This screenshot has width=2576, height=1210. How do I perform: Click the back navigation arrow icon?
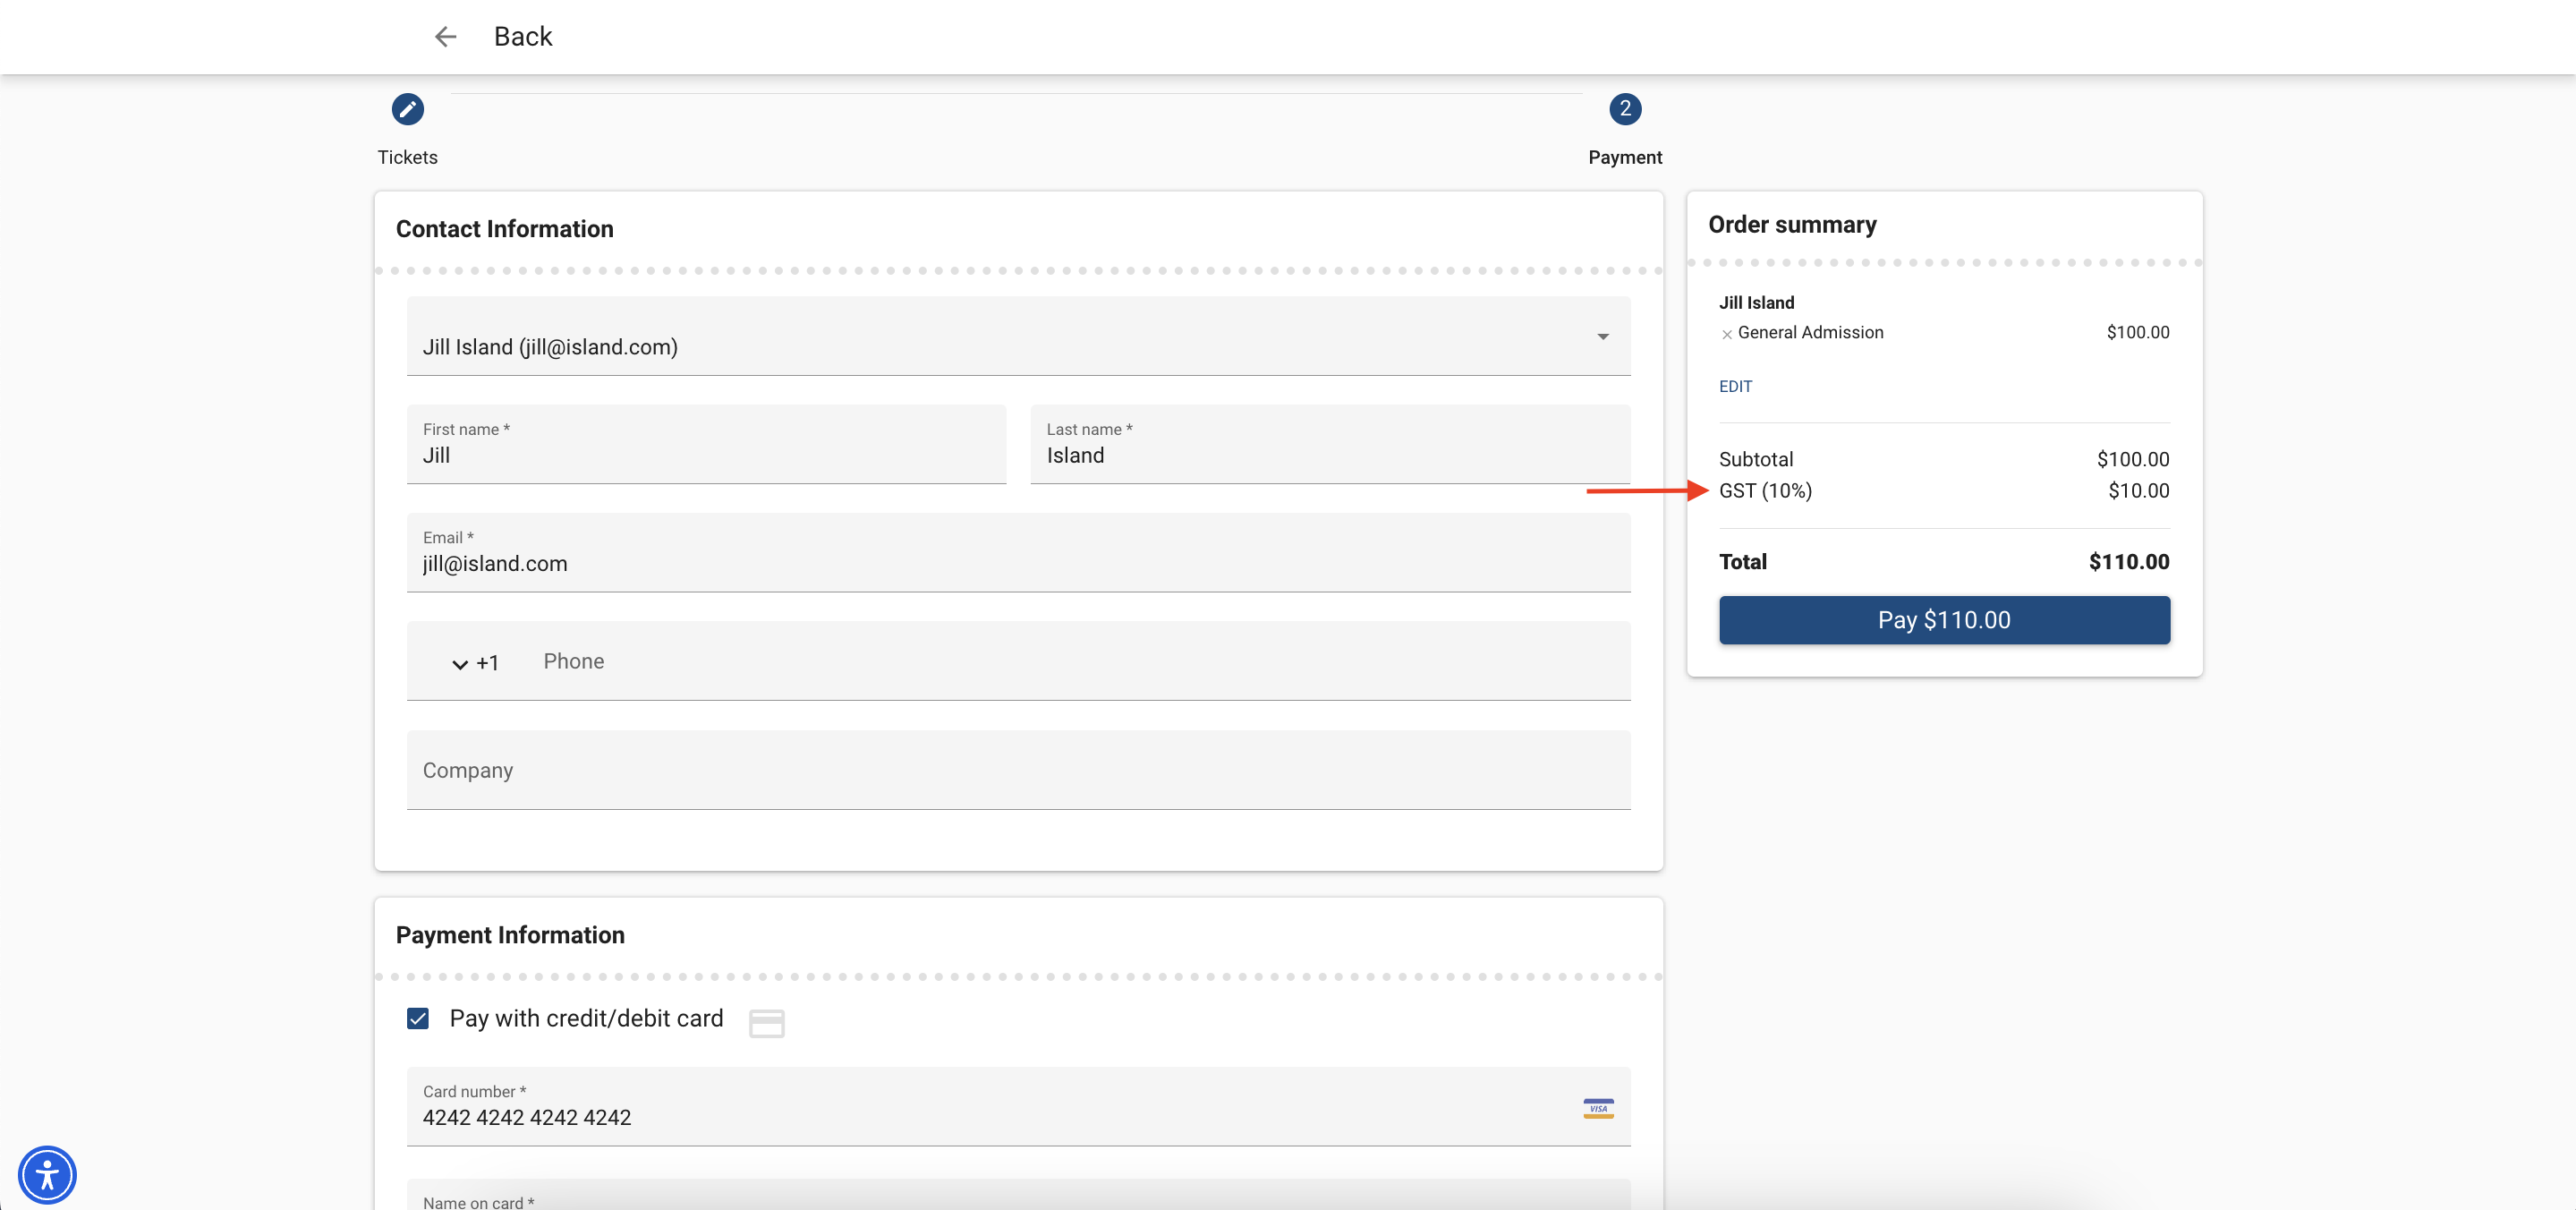[x=442, y=35]
